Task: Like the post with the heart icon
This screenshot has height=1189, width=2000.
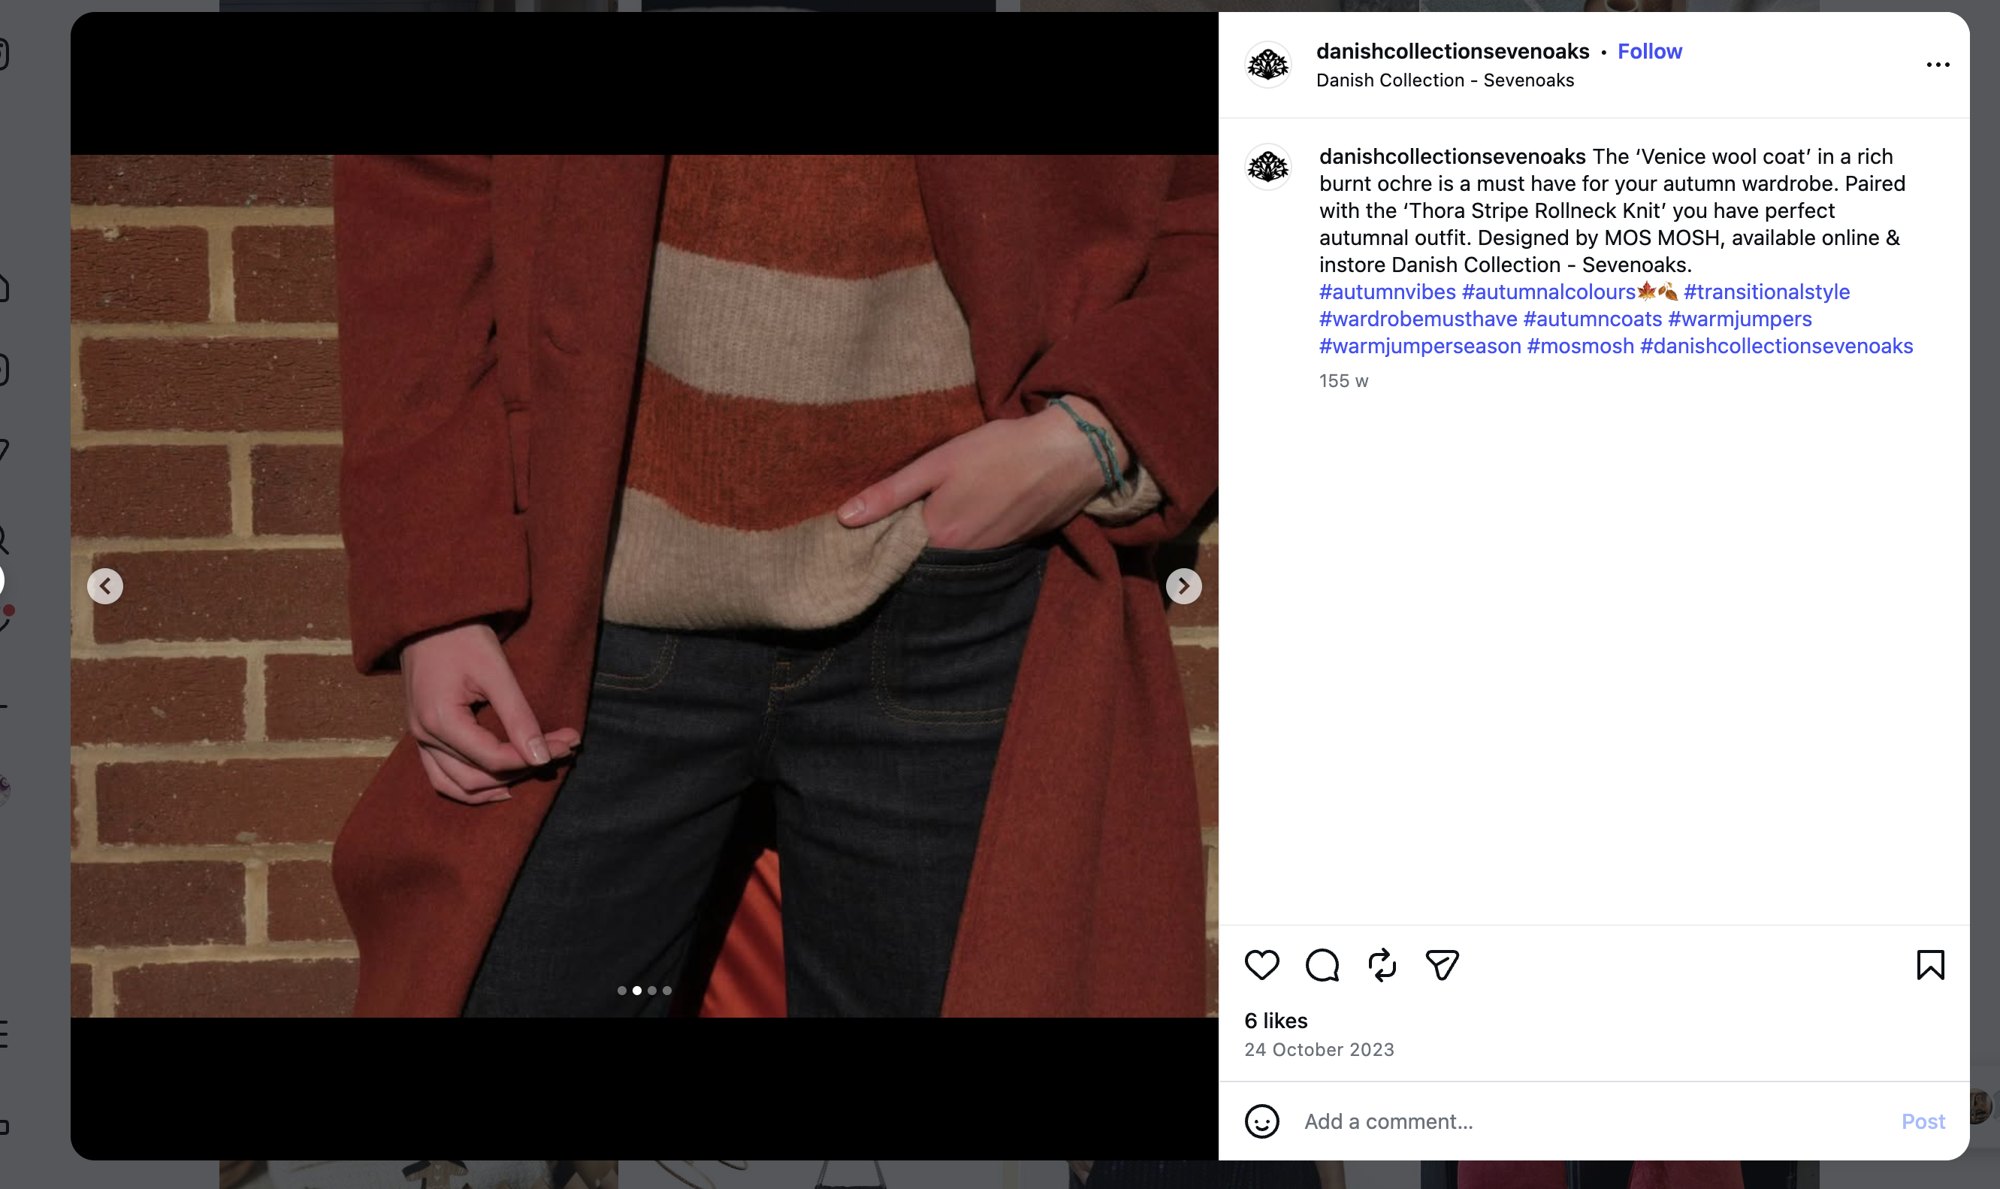Action: click(x=1262, y=965)
